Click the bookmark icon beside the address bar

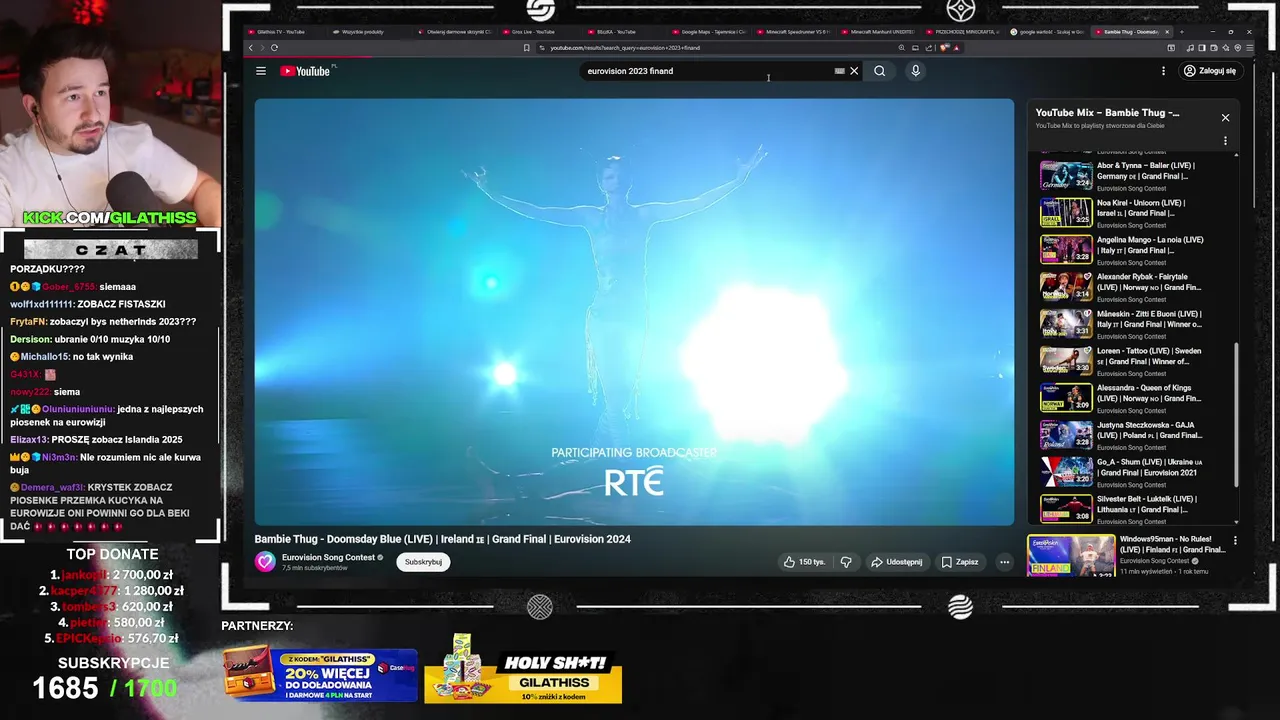click(x=527, y=48)
